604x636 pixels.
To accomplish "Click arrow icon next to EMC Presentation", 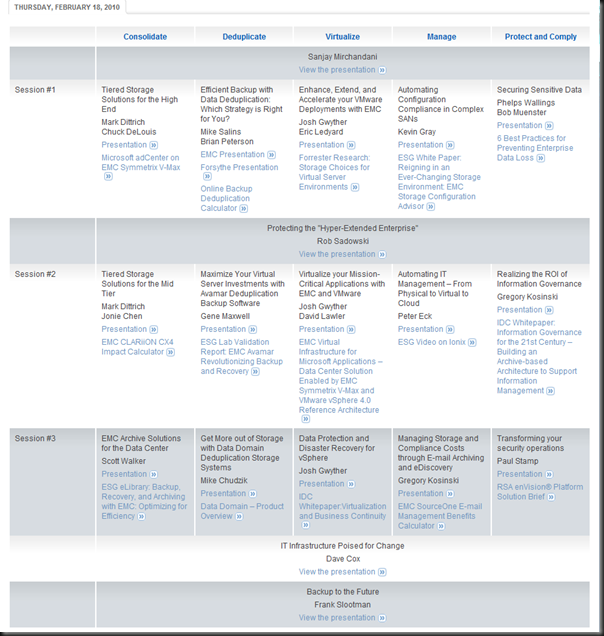I will click(x=271, y=155).
